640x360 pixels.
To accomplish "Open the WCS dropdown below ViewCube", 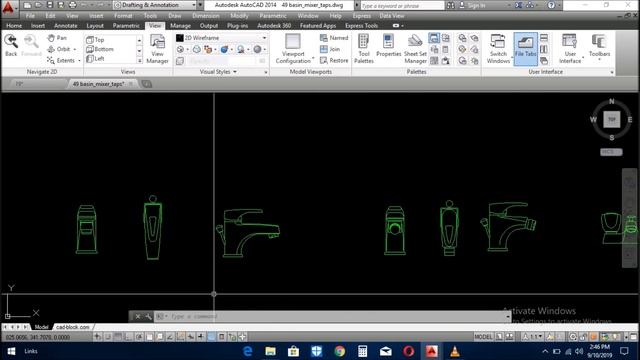I will [x=611, y=152].
